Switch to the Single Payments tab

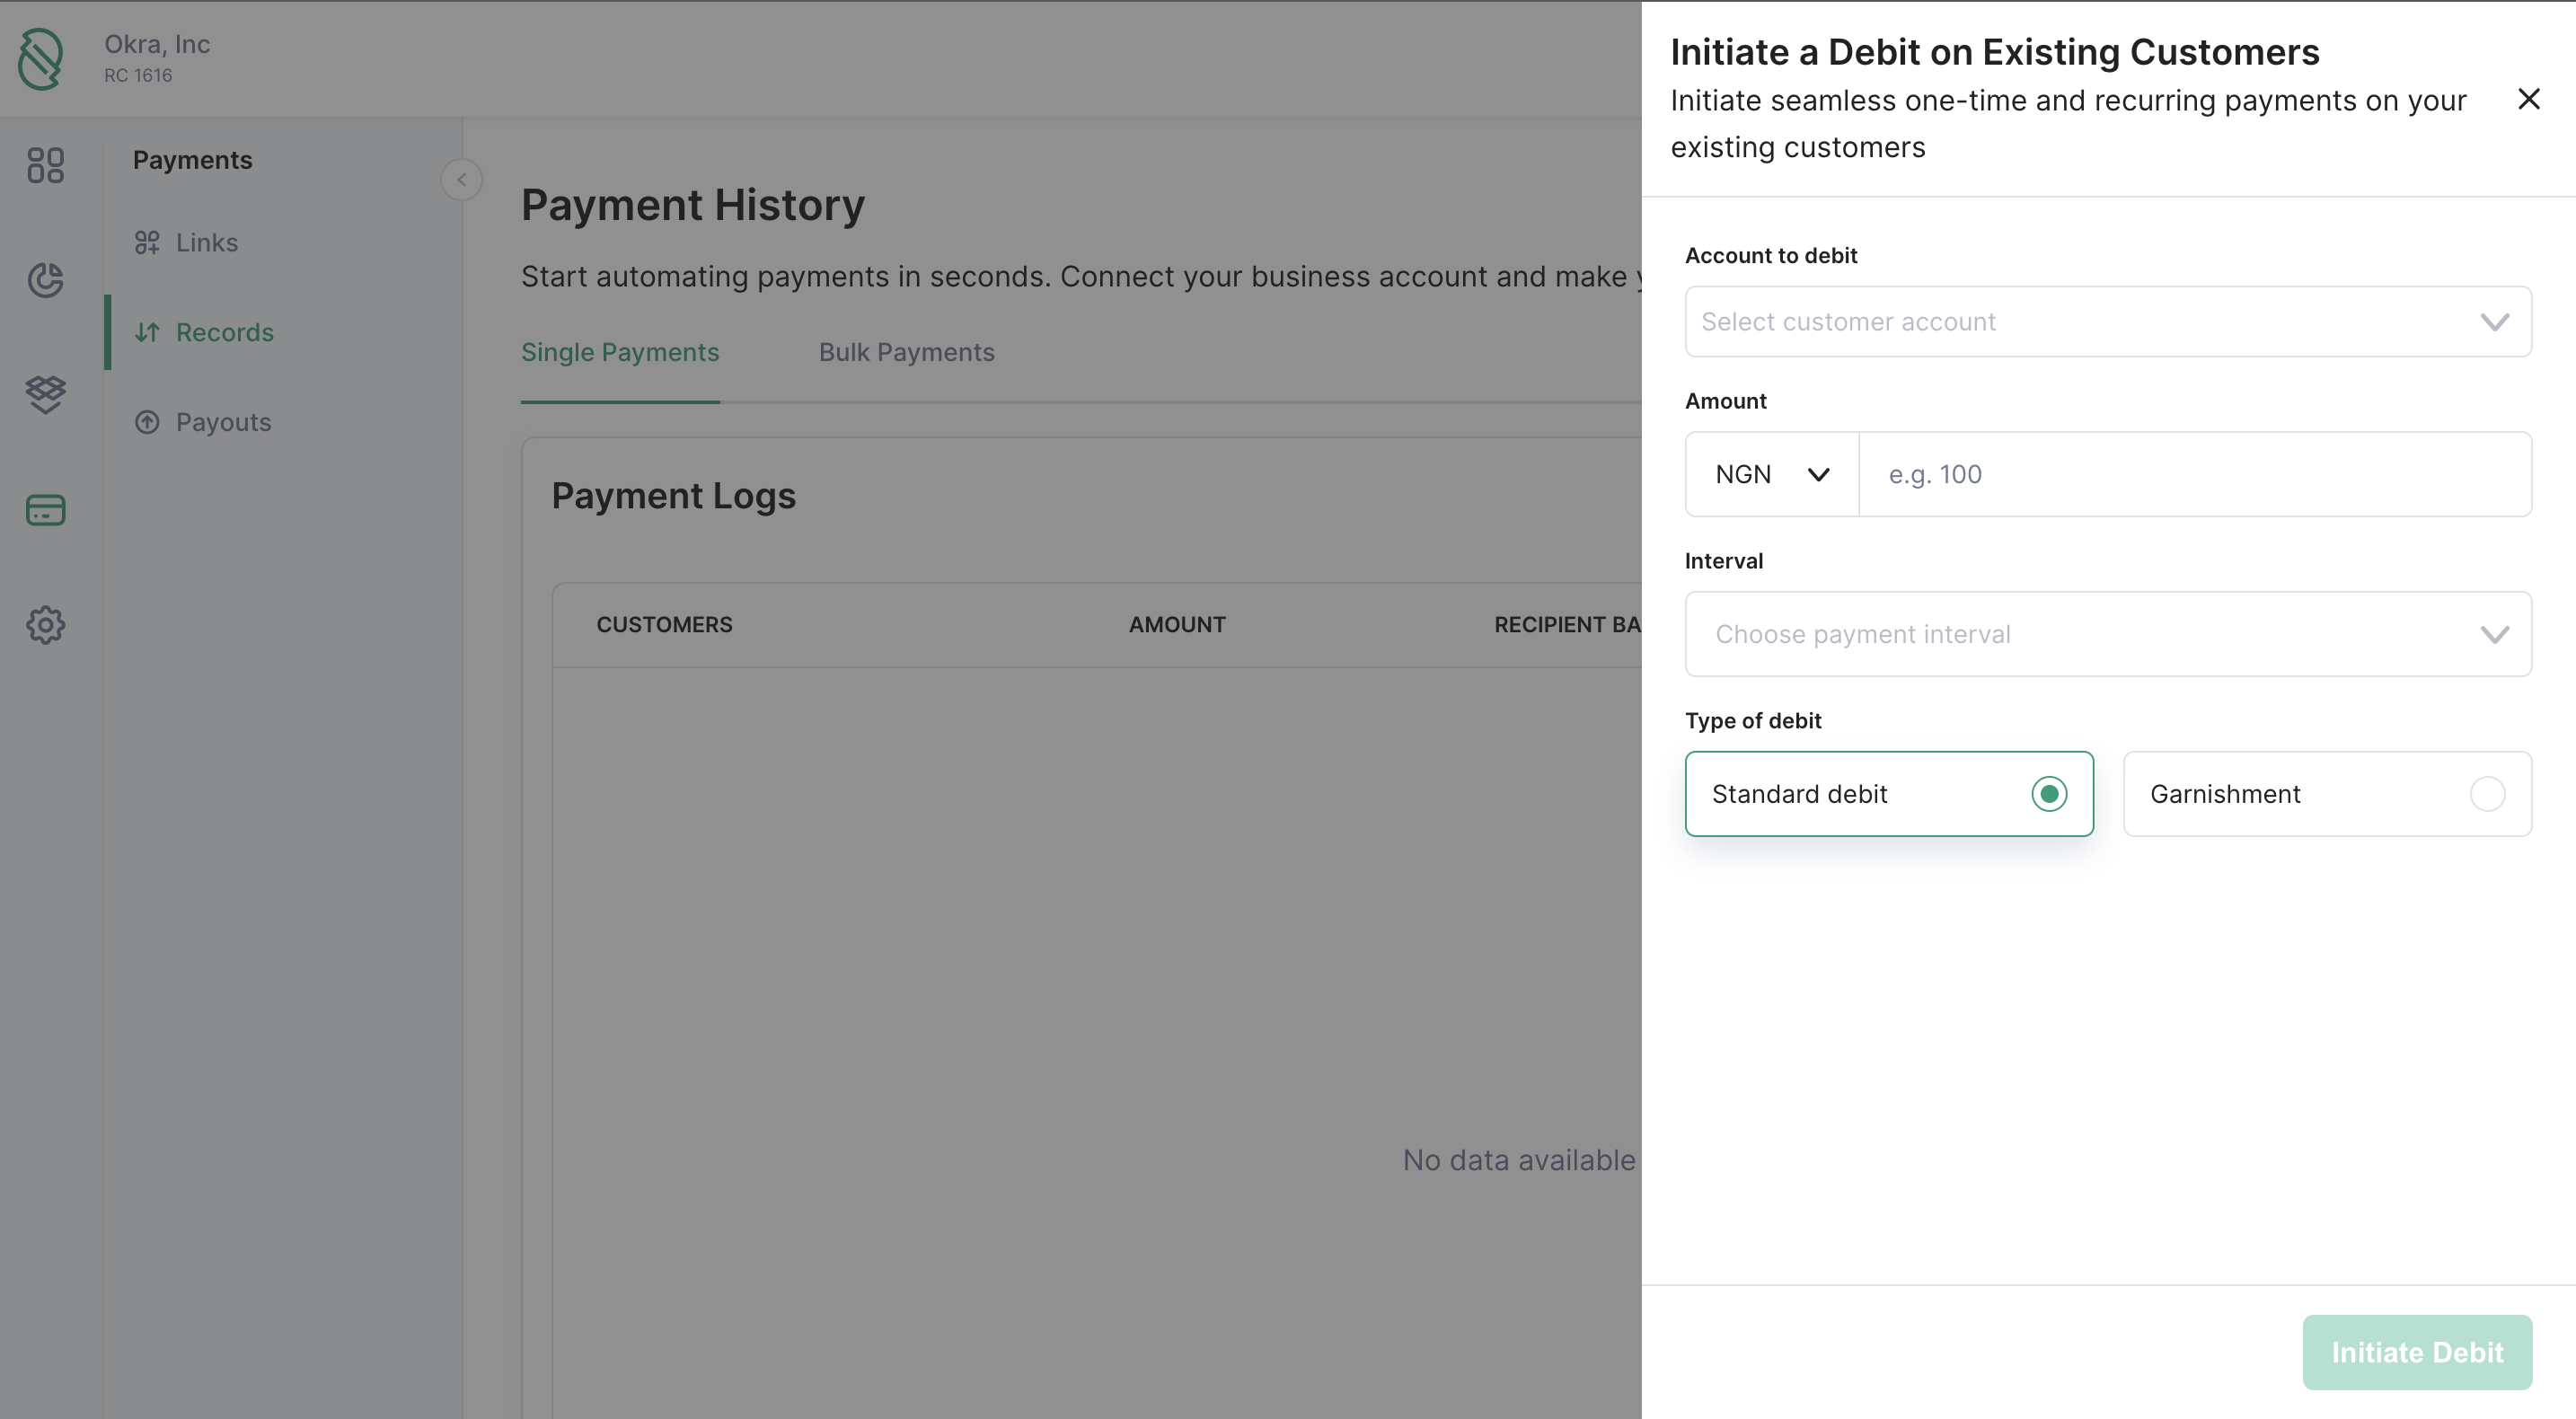620,352
